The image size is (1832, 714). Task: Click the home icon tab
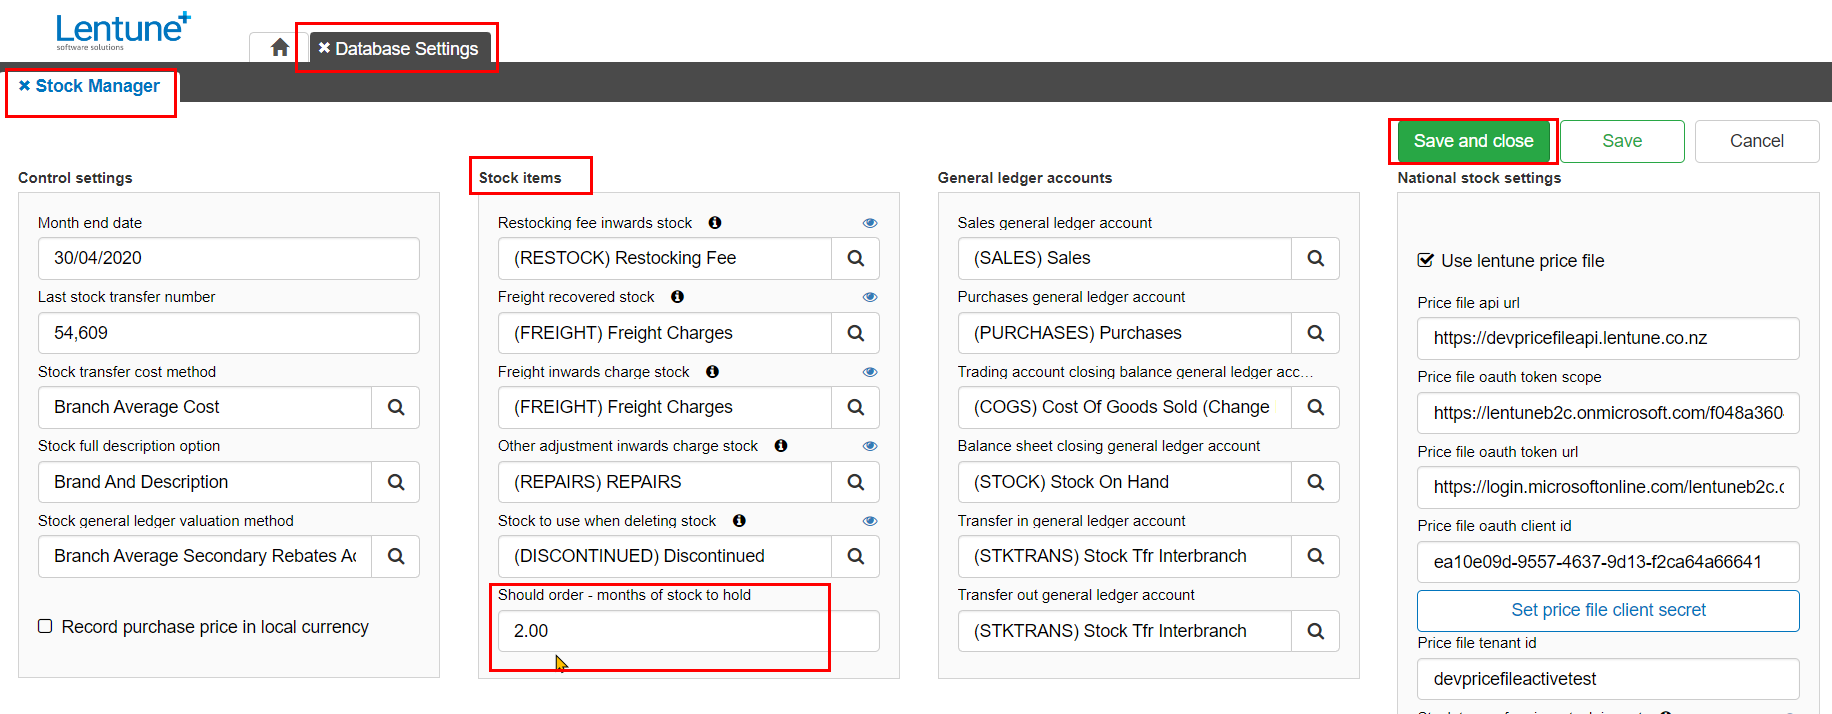click(x=280, y=48)
